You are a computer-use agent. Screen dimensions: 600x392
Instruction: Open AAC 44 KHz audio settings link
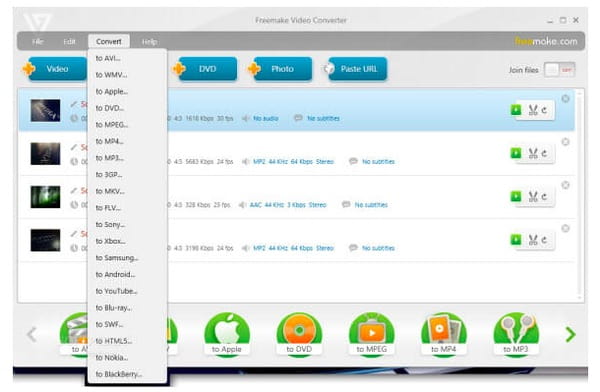tap(288, 205)
